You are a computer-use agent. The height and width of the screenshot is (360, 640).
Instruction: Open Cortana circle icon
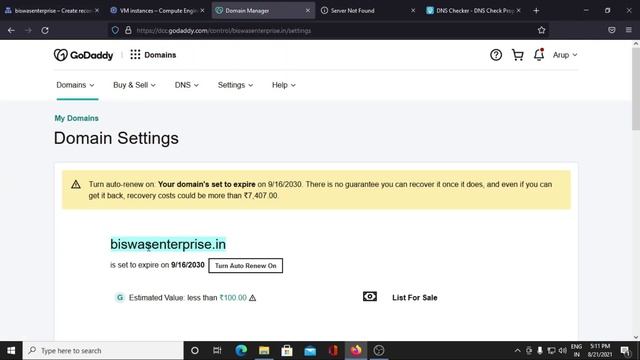pyautogui.click(x=195, y=351)
